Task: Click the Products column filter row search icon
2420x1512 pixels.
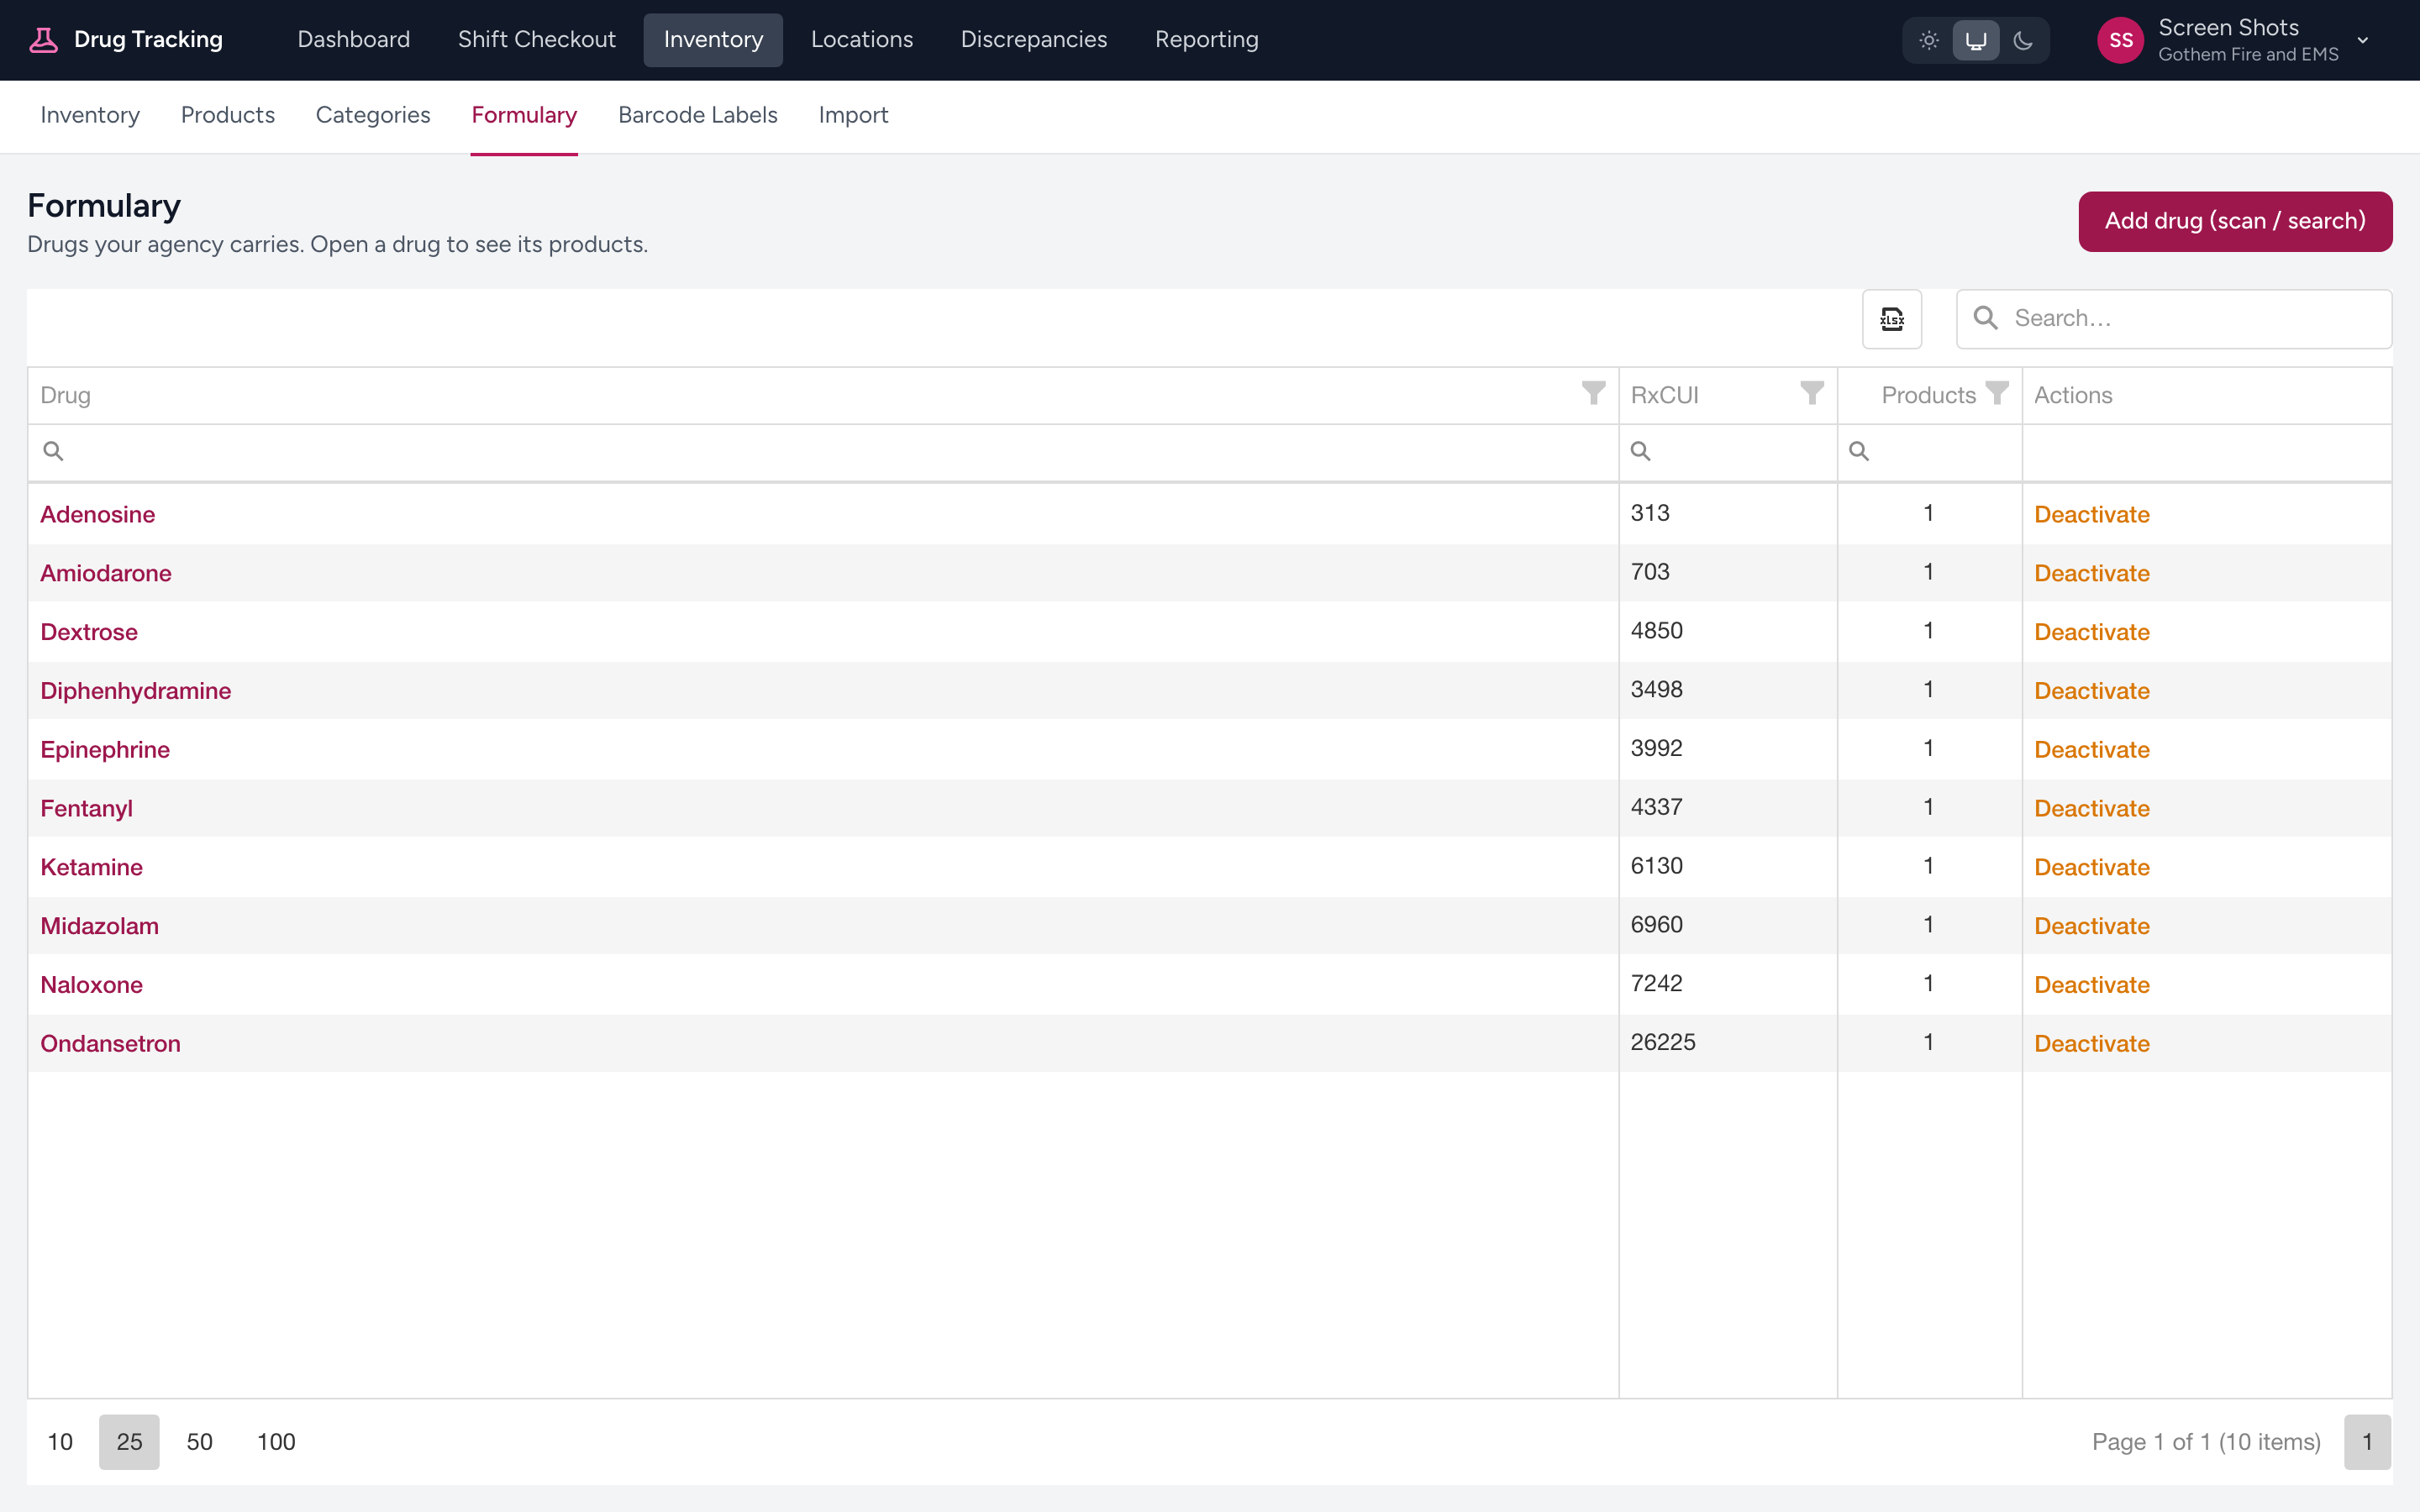Action: (1859, 452)
